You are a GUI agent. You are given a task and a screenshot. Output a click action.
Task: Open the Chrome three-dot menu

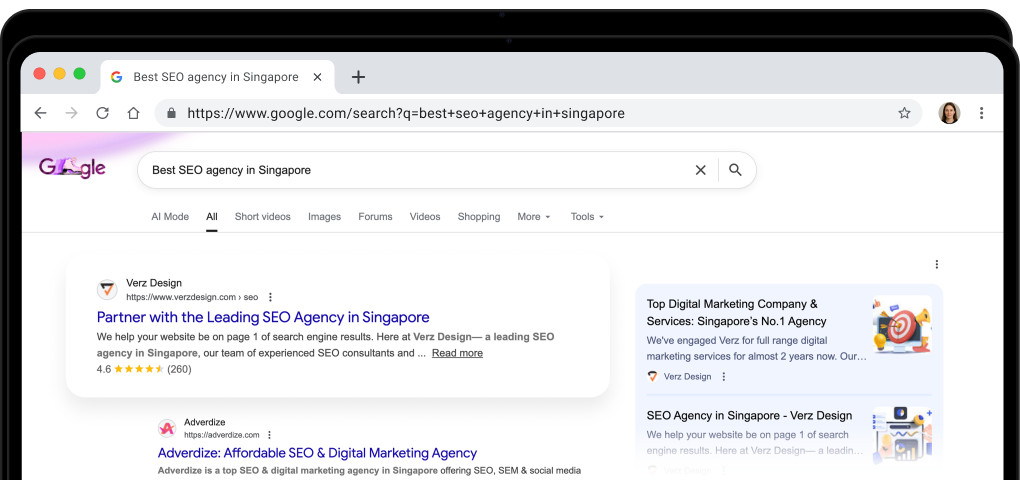tap(982, 113)
